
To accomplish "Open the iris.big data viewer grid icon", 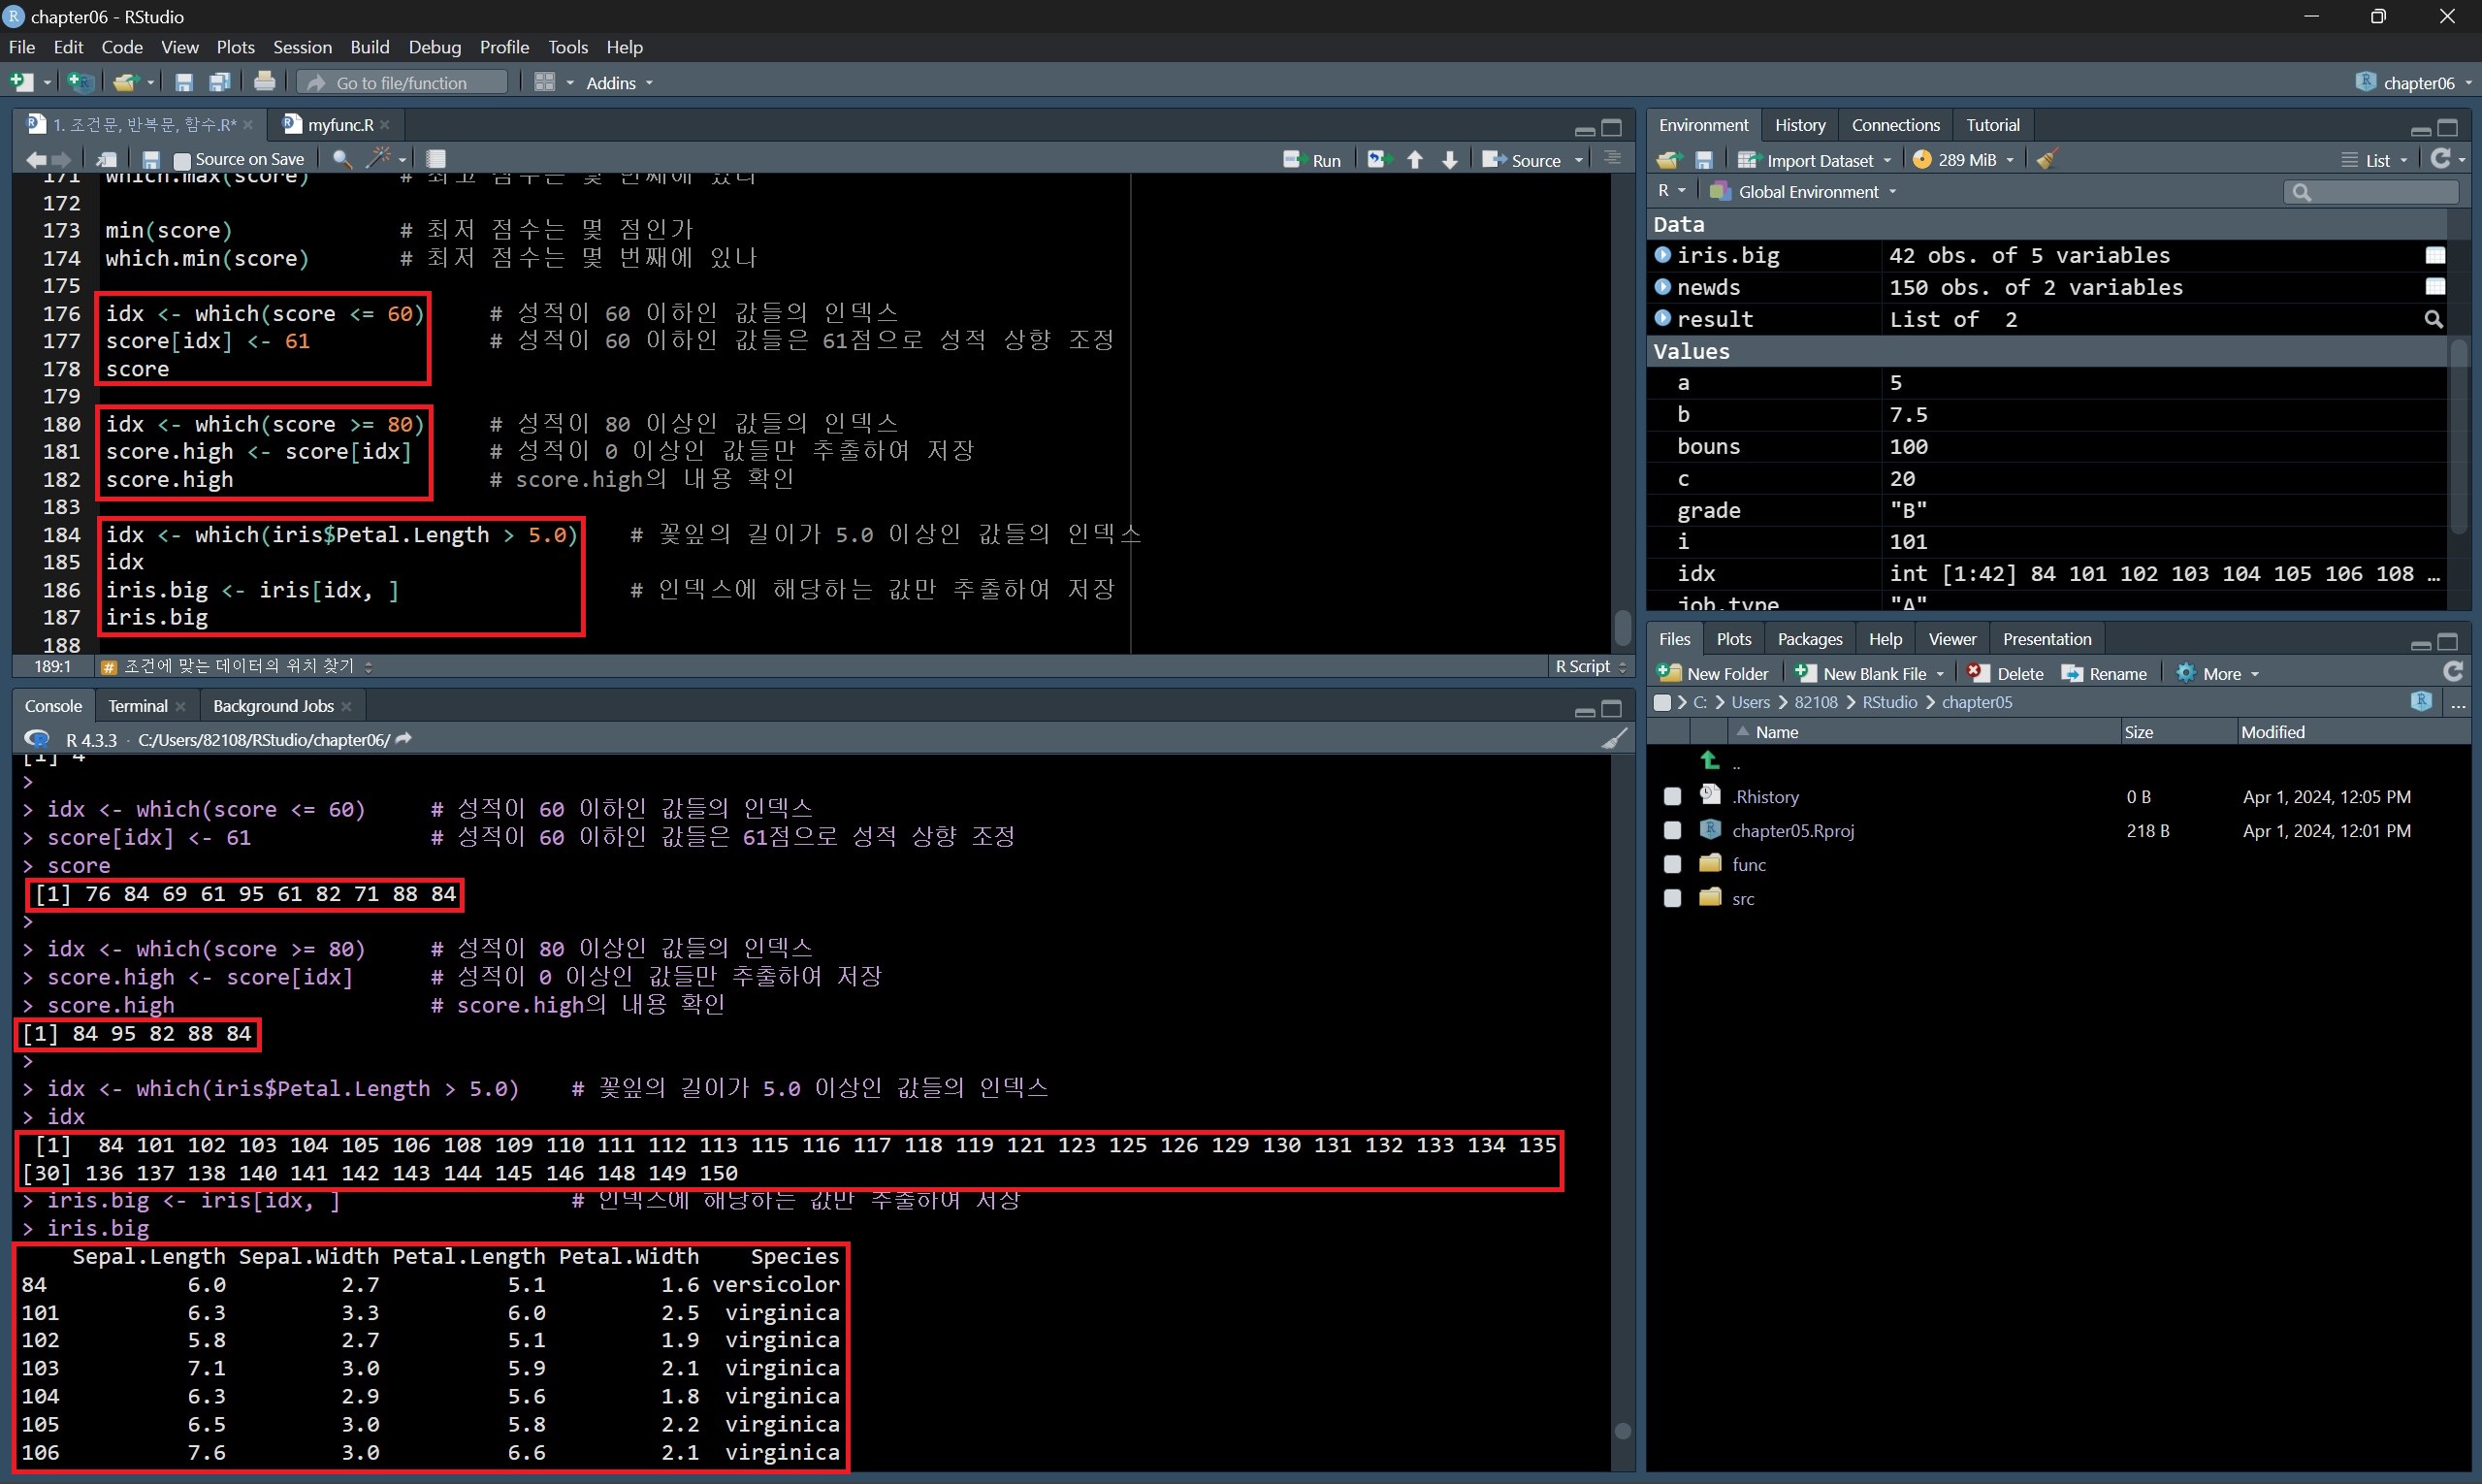I will (x=2435, y=256).
